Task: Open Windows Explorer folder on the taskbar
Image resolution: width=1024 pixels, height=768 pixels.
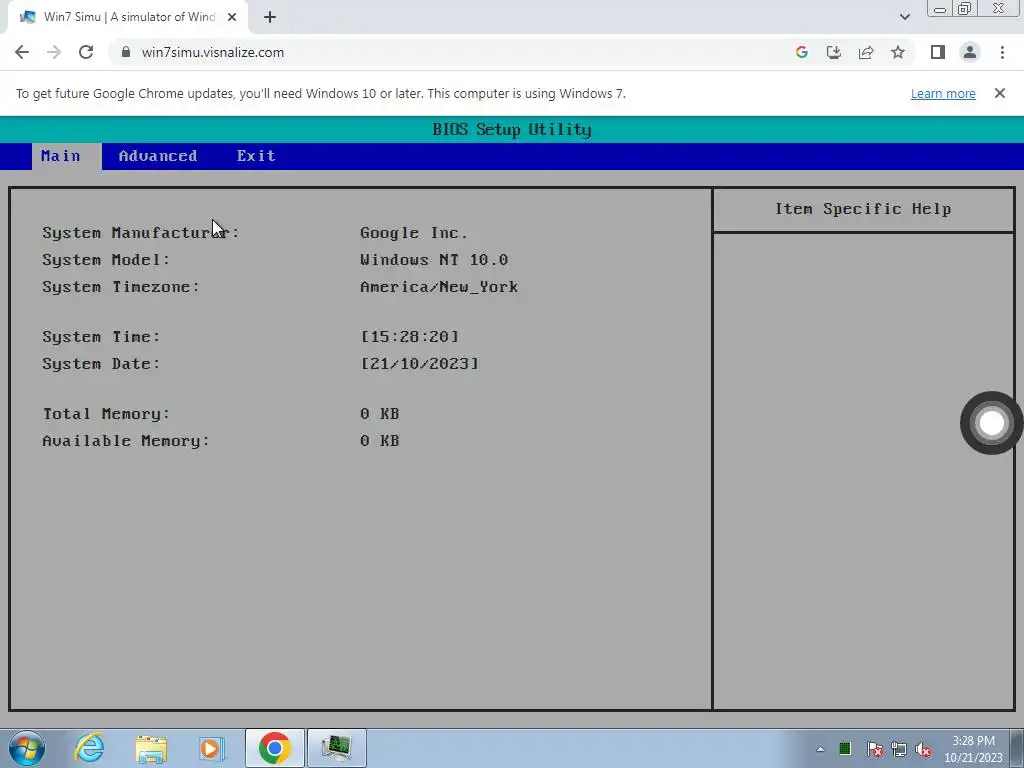Action: (x=152, y=748)
